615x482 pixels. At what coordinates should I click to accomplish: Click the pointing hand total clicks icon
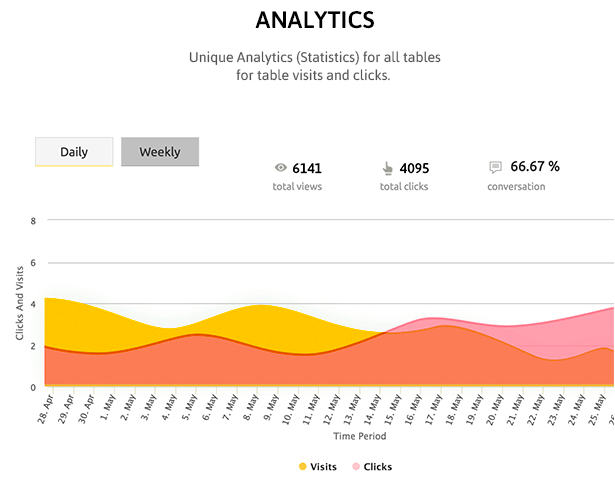(388, 169)
